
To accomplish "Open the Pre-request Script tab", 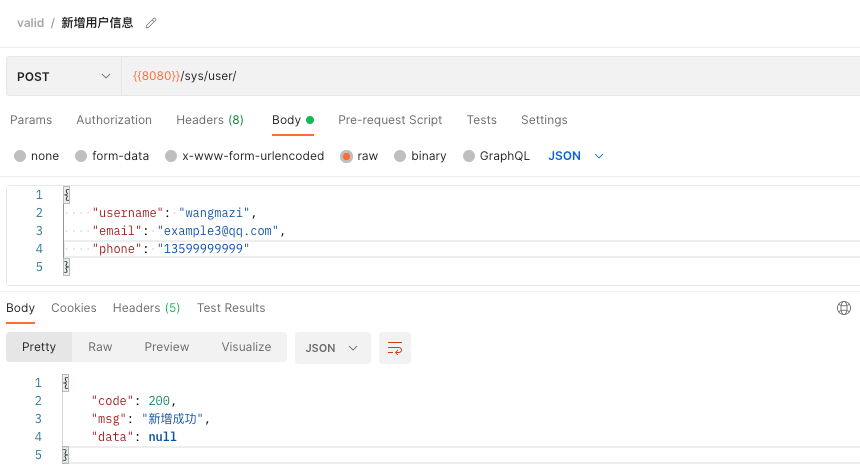I will [390, 120].
